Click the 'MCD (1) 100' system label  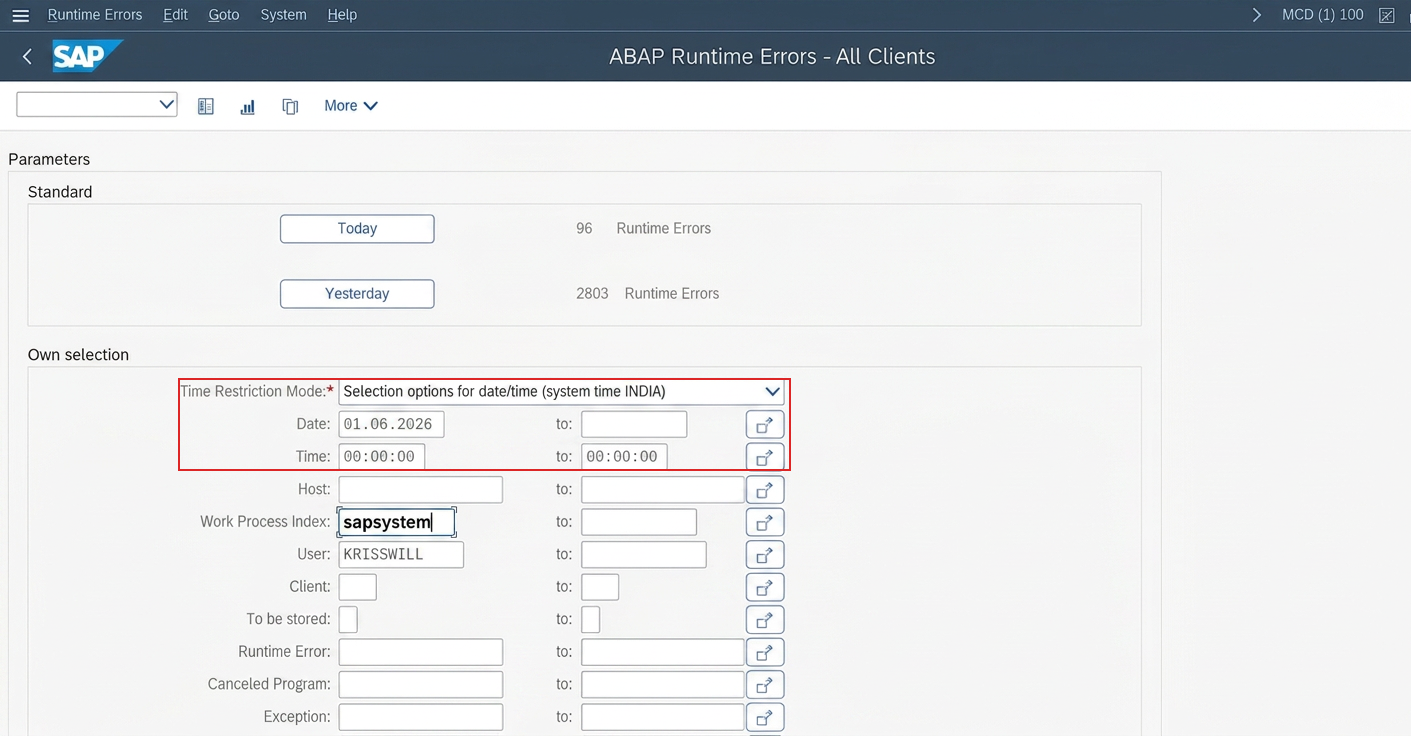point(1322,15)
